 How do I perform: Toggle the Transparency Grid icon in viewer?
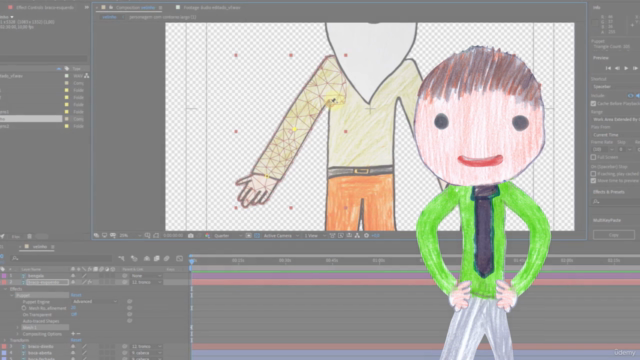tap(257, 236)
